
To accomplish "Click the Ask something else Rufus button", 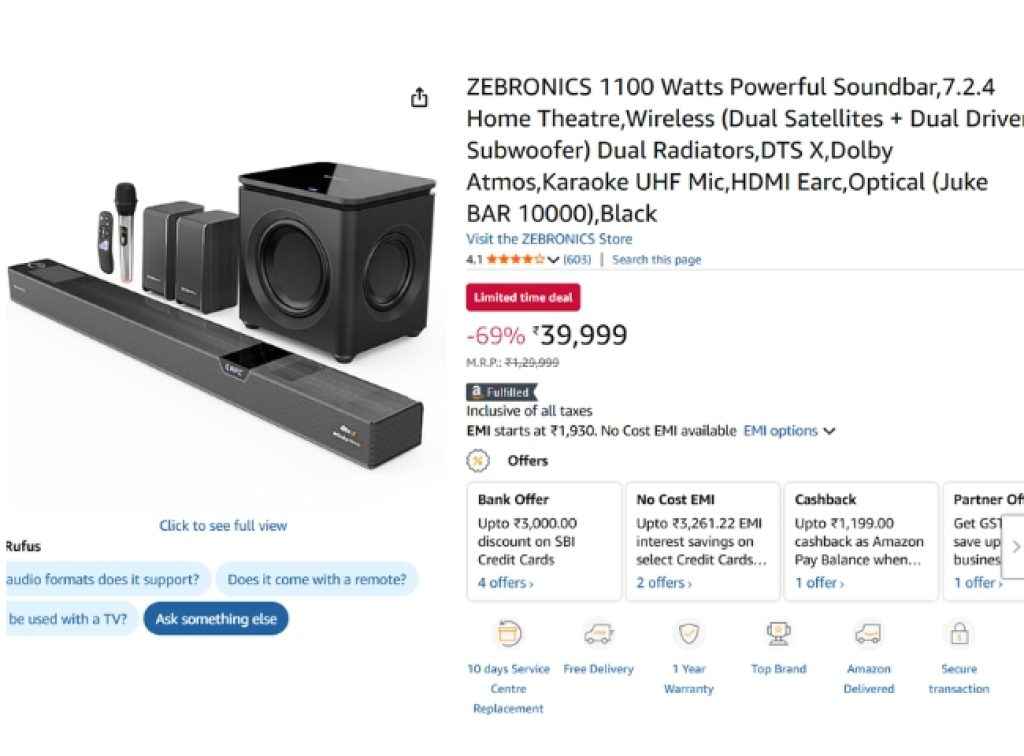I will [x=216, y=619].
